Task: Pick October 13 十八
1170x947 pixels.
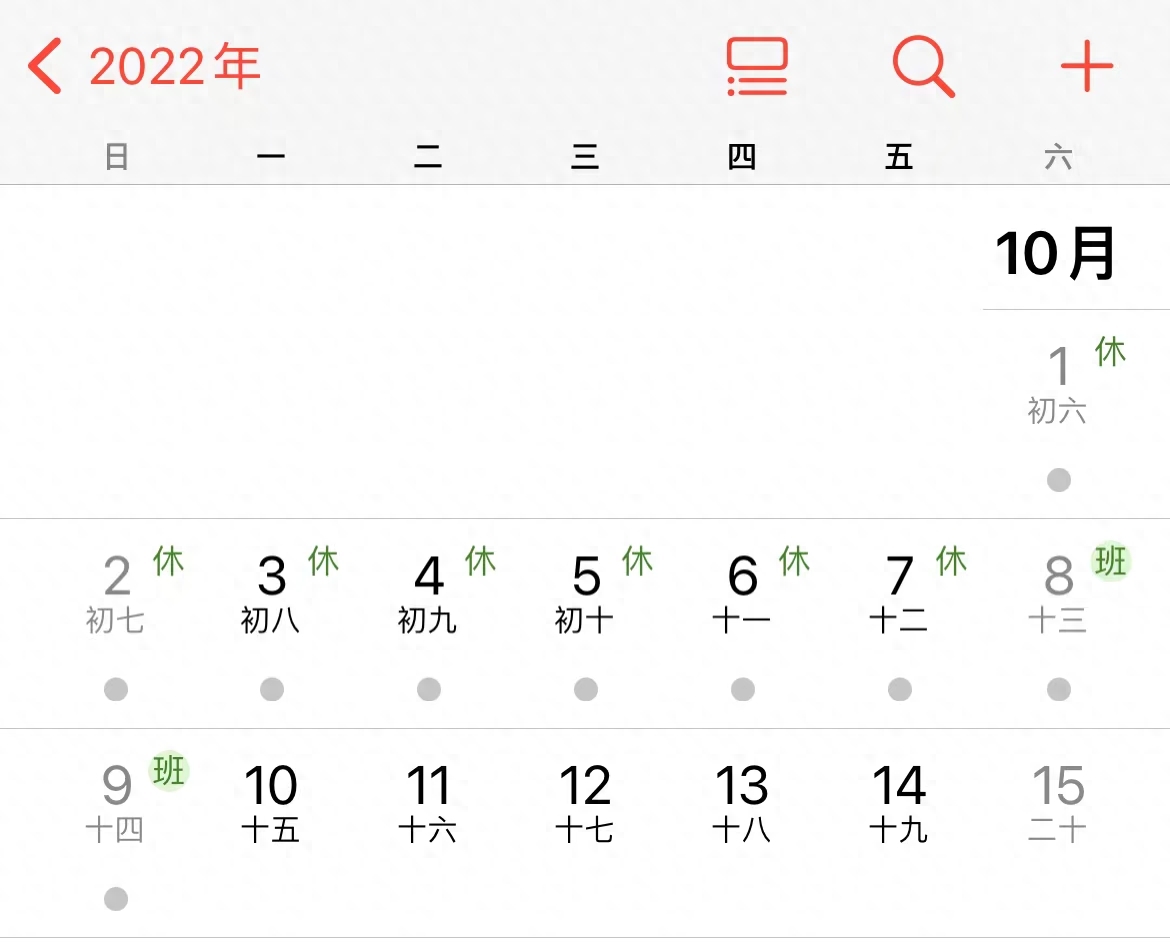Action: click(742, 803)
